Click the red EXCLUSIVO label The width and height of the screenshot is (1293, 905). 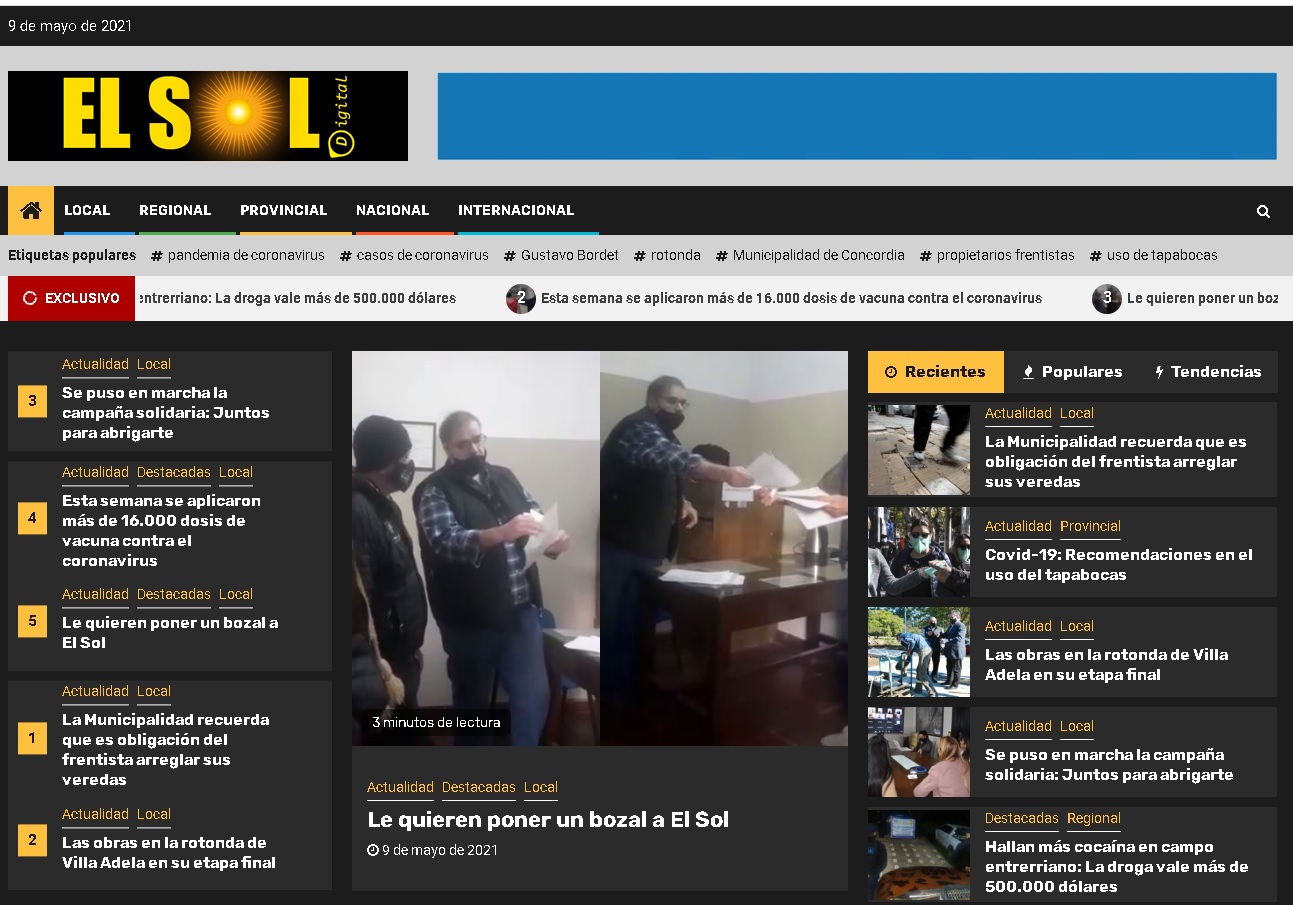tap(71, 298)
